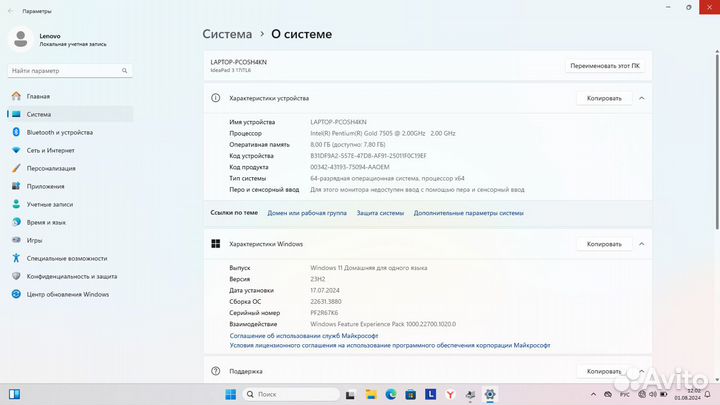Copy Windows specs with Копировать button
This screenshot has height=405, width=720.
604,244
